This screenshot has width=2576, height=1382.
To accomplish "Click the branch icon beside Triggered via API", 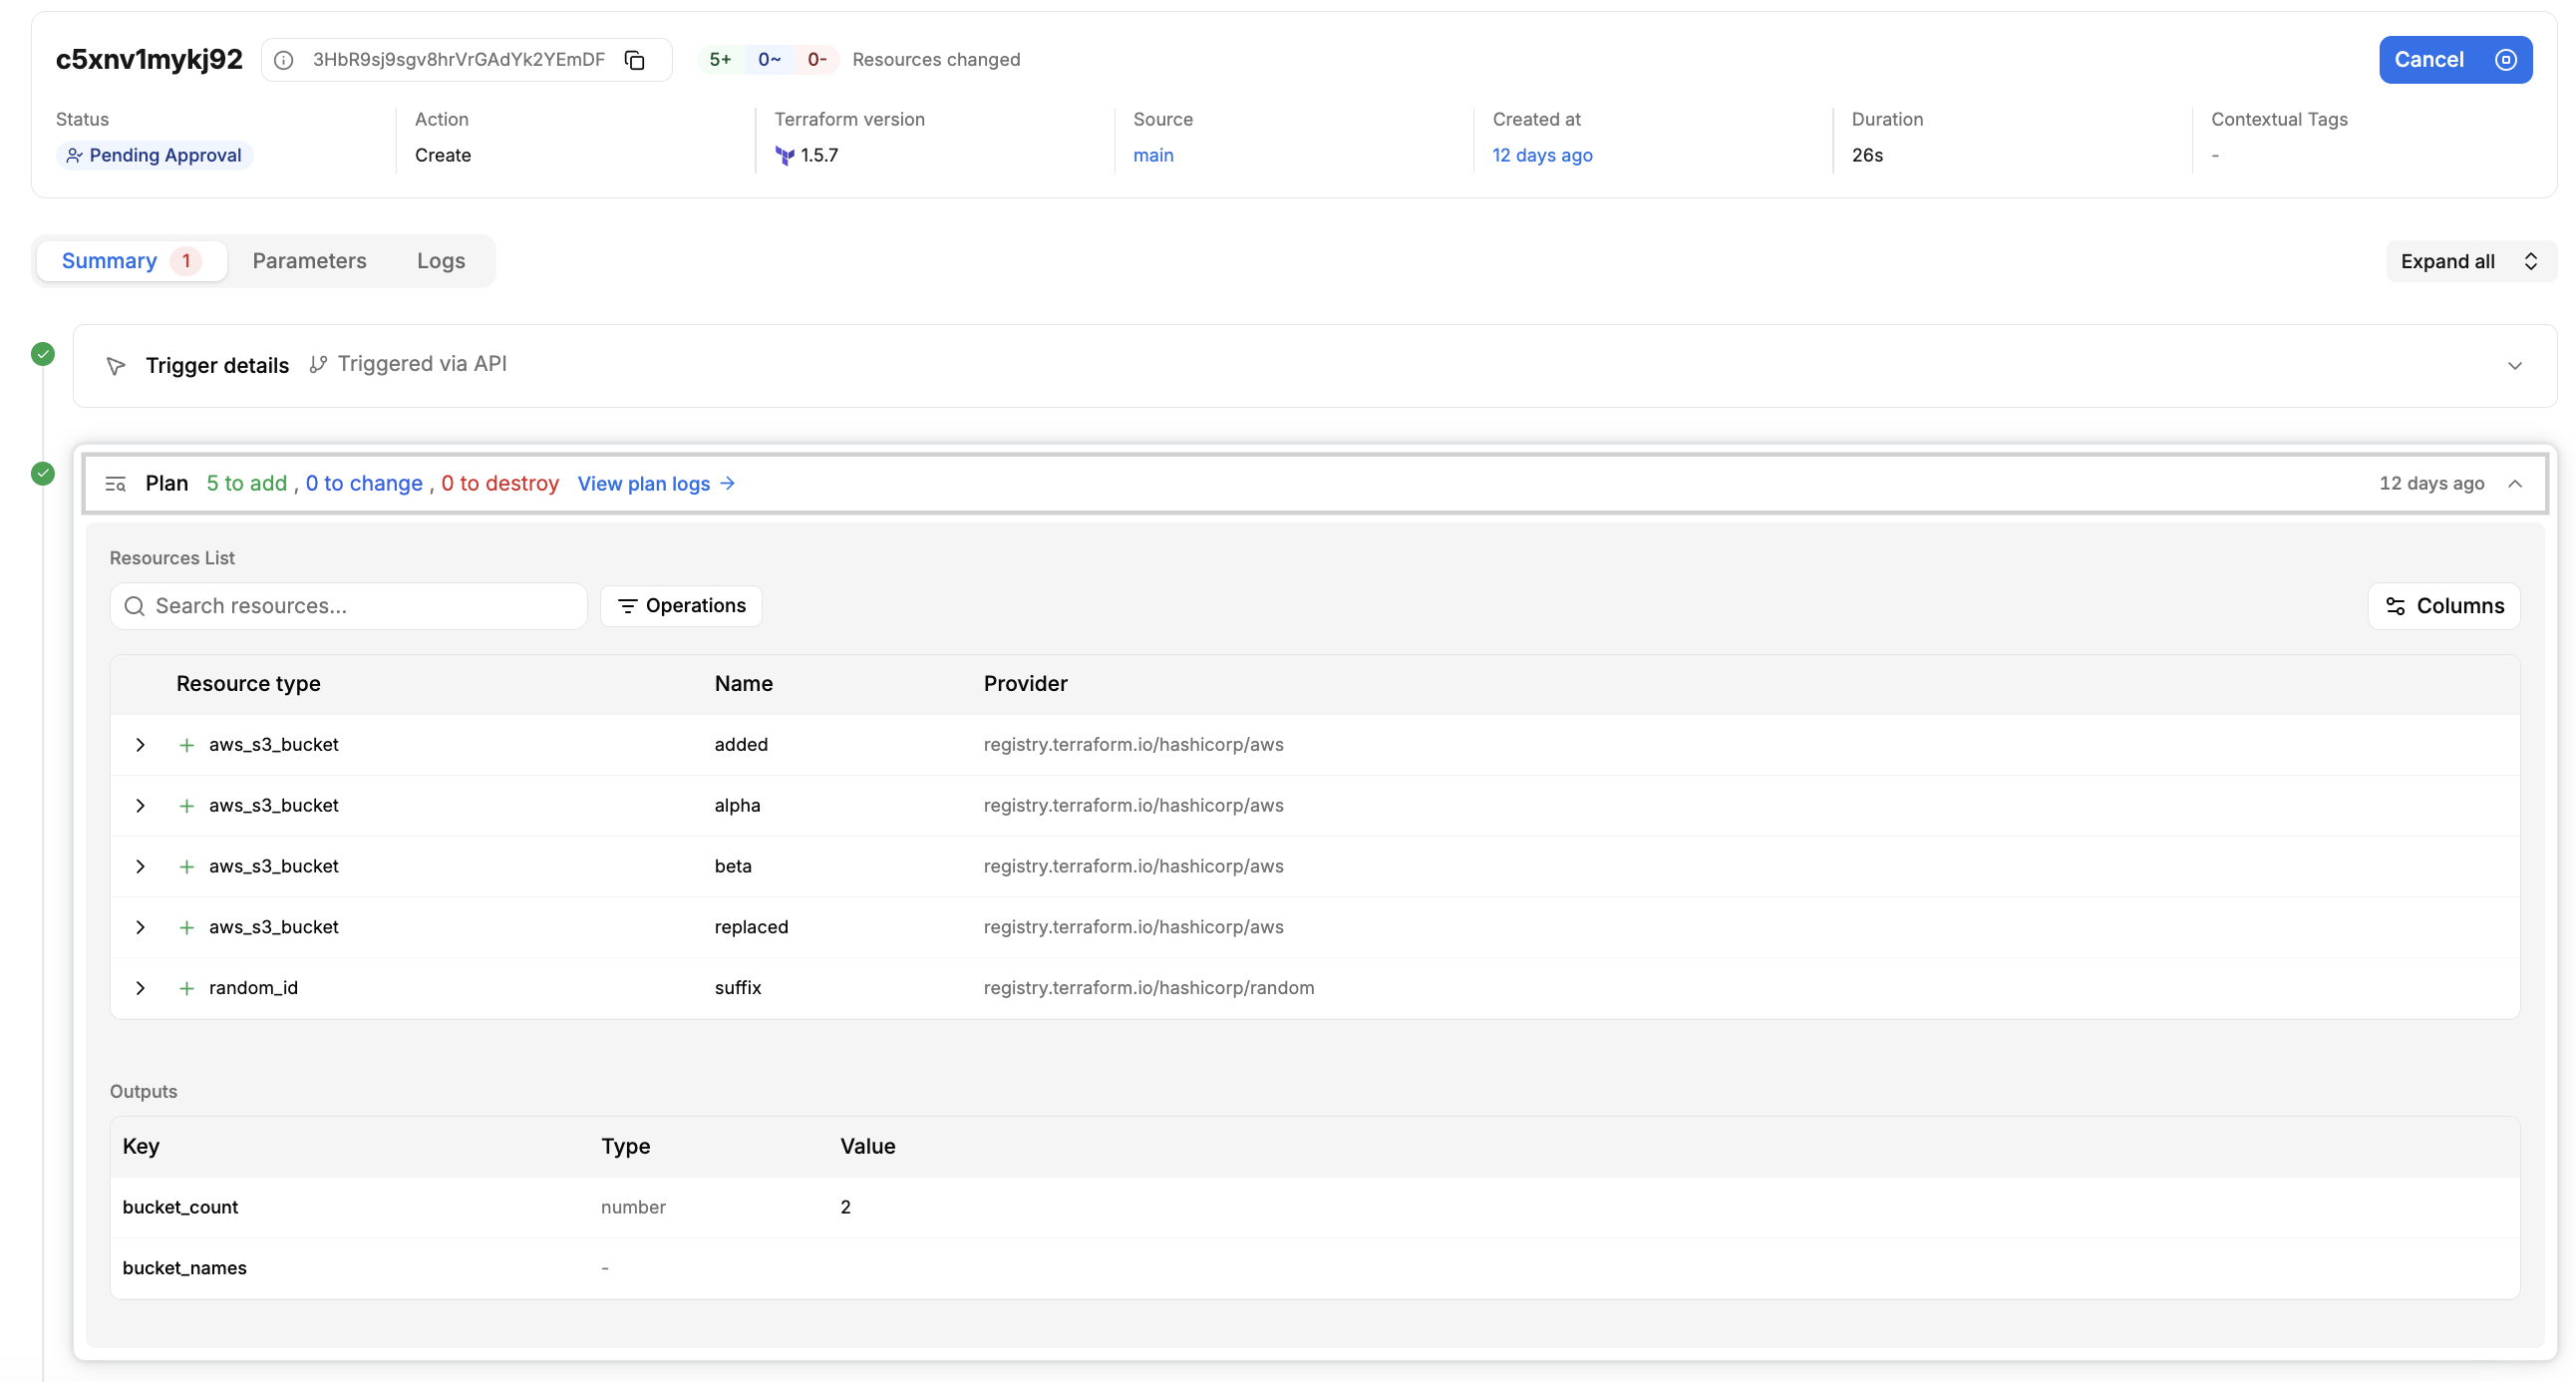I will pos(318,365).
